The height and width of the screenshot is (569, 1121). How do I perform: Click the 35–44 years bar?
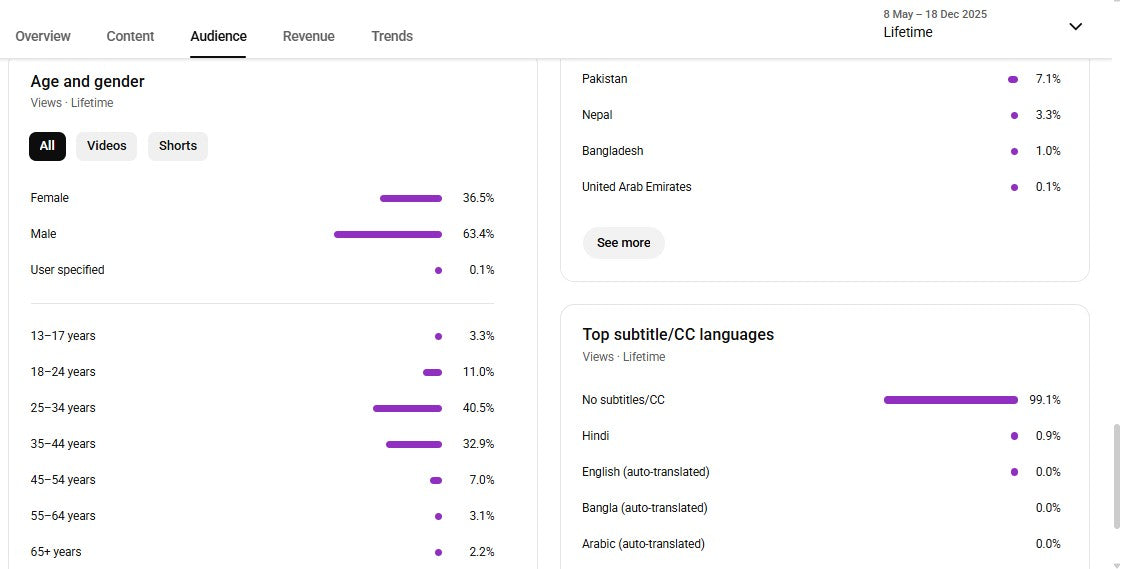(x=414, y=444)
